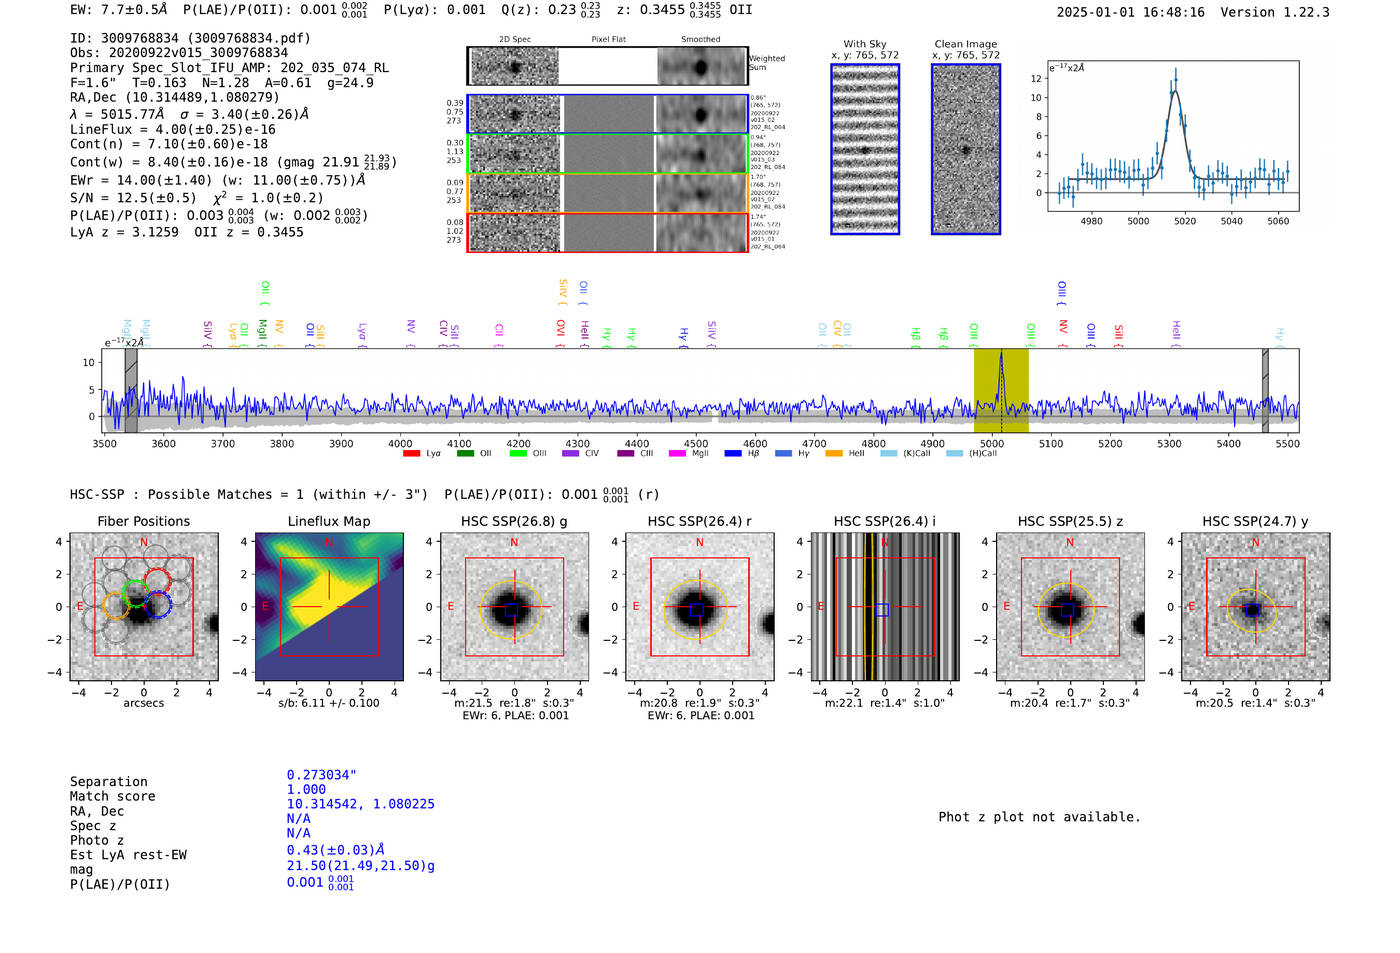Click the EWr = 14.00 line
The width and height of the screenshot is (1400, 953).
[217, 180]
